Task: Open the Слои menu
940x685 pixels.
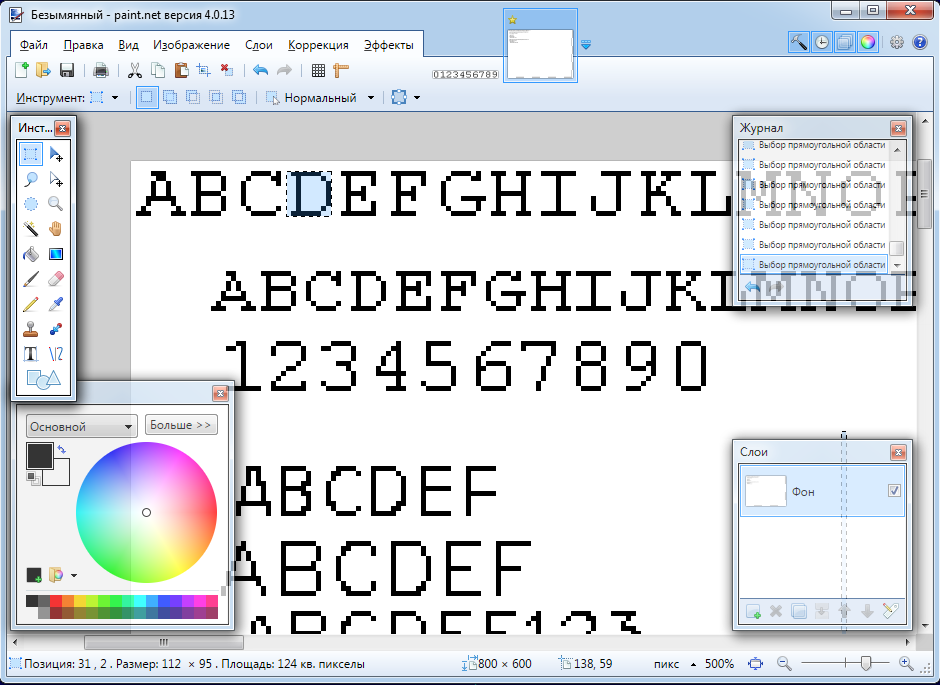Action: coord(259,45)
